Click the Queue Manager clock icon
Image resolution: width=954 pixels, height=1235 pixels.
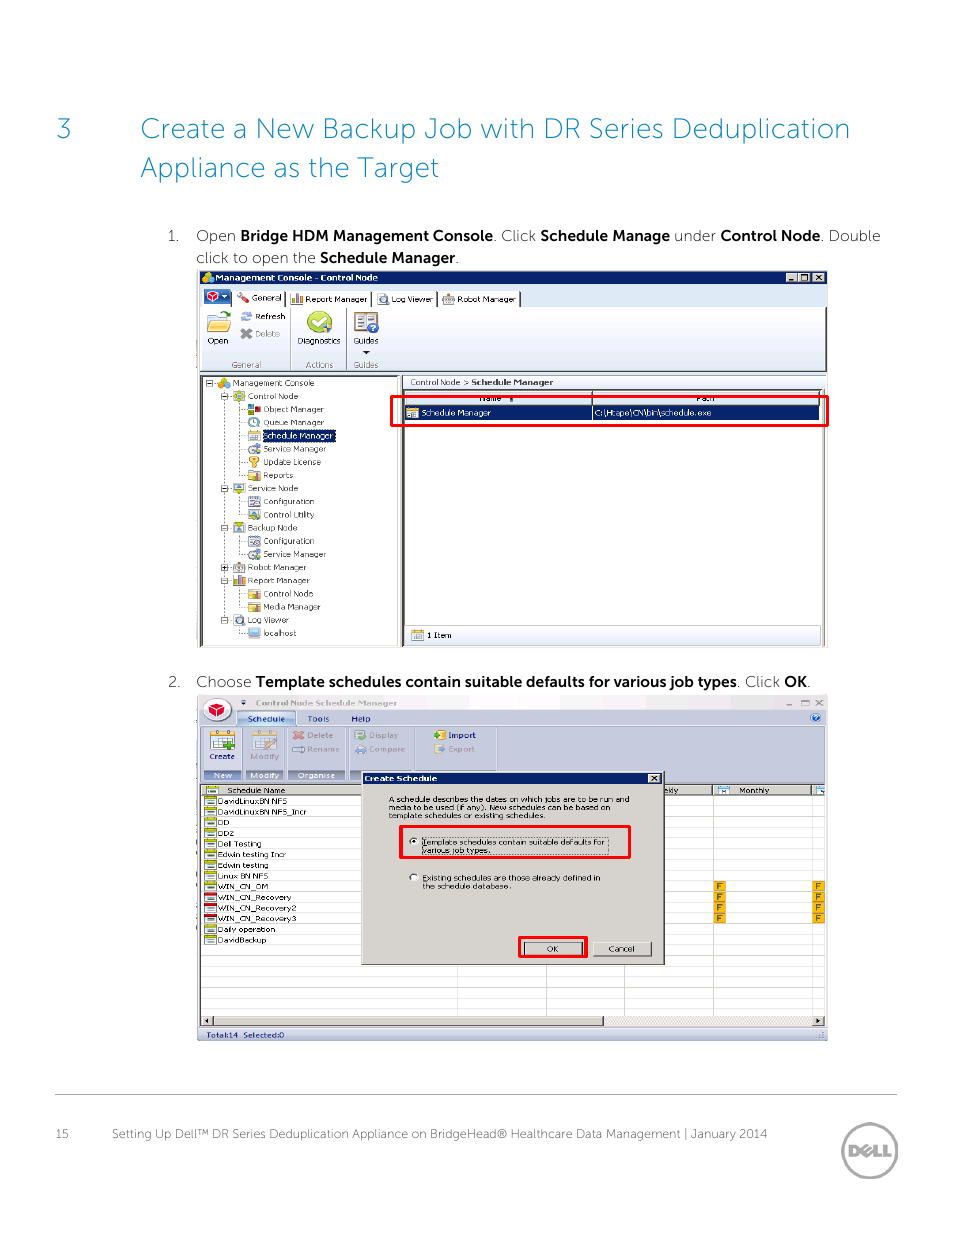[254, 422]
